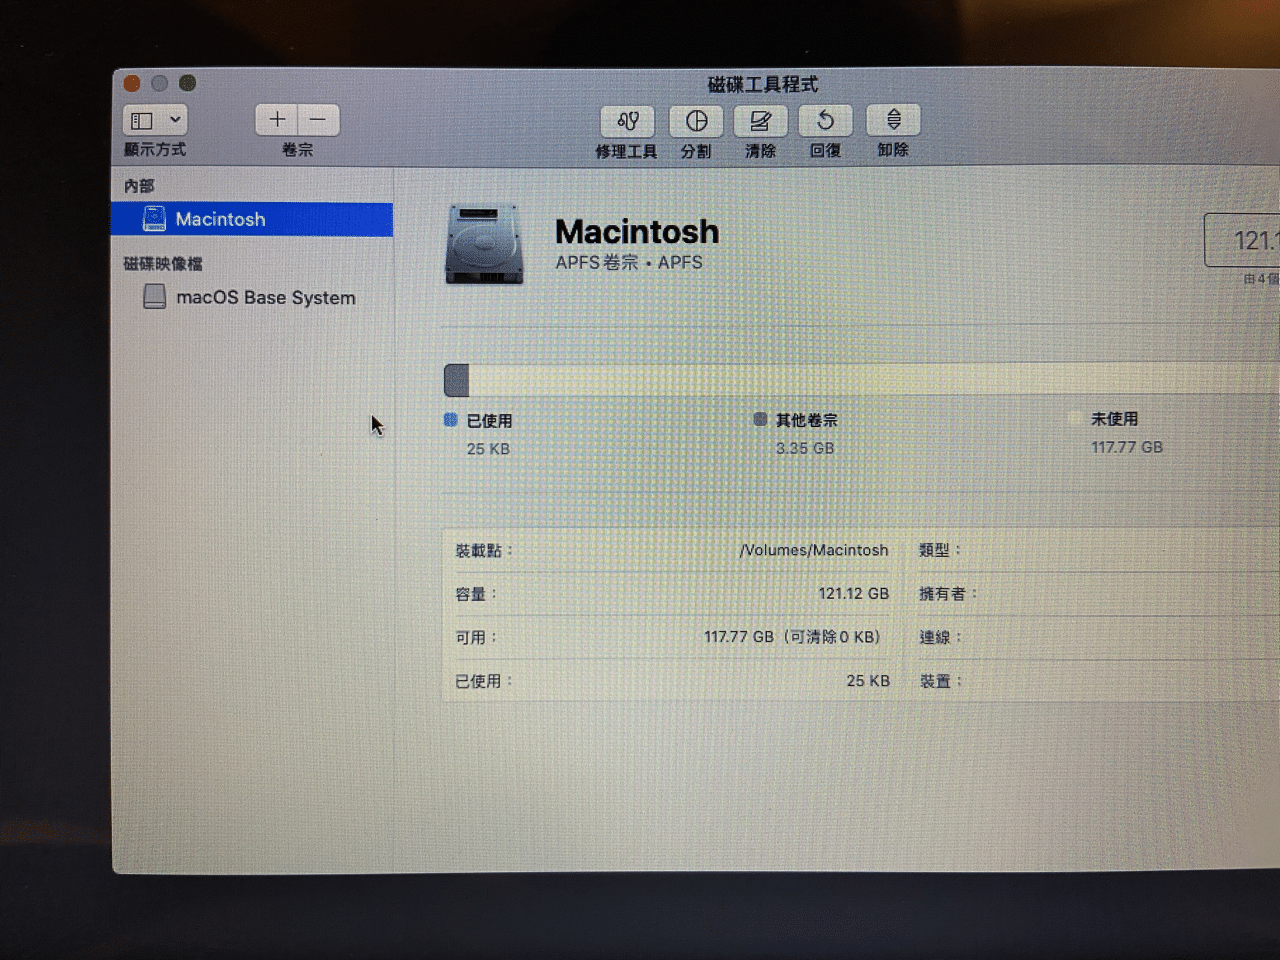Screen dimensions: 1280x960
Task: Click the 裝載點 label
Action: tap(484, 550)
